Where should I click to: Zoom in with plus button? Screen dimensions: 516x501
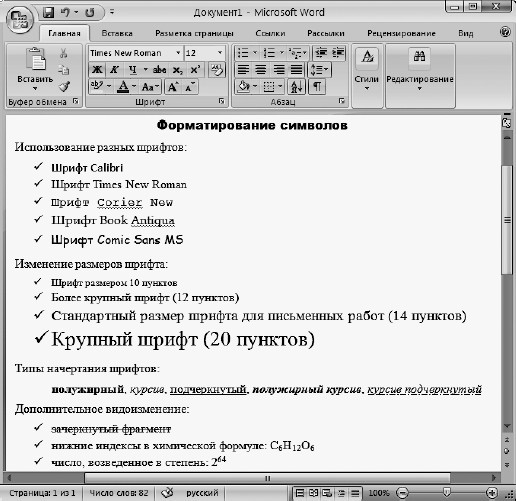pos(492,492)
